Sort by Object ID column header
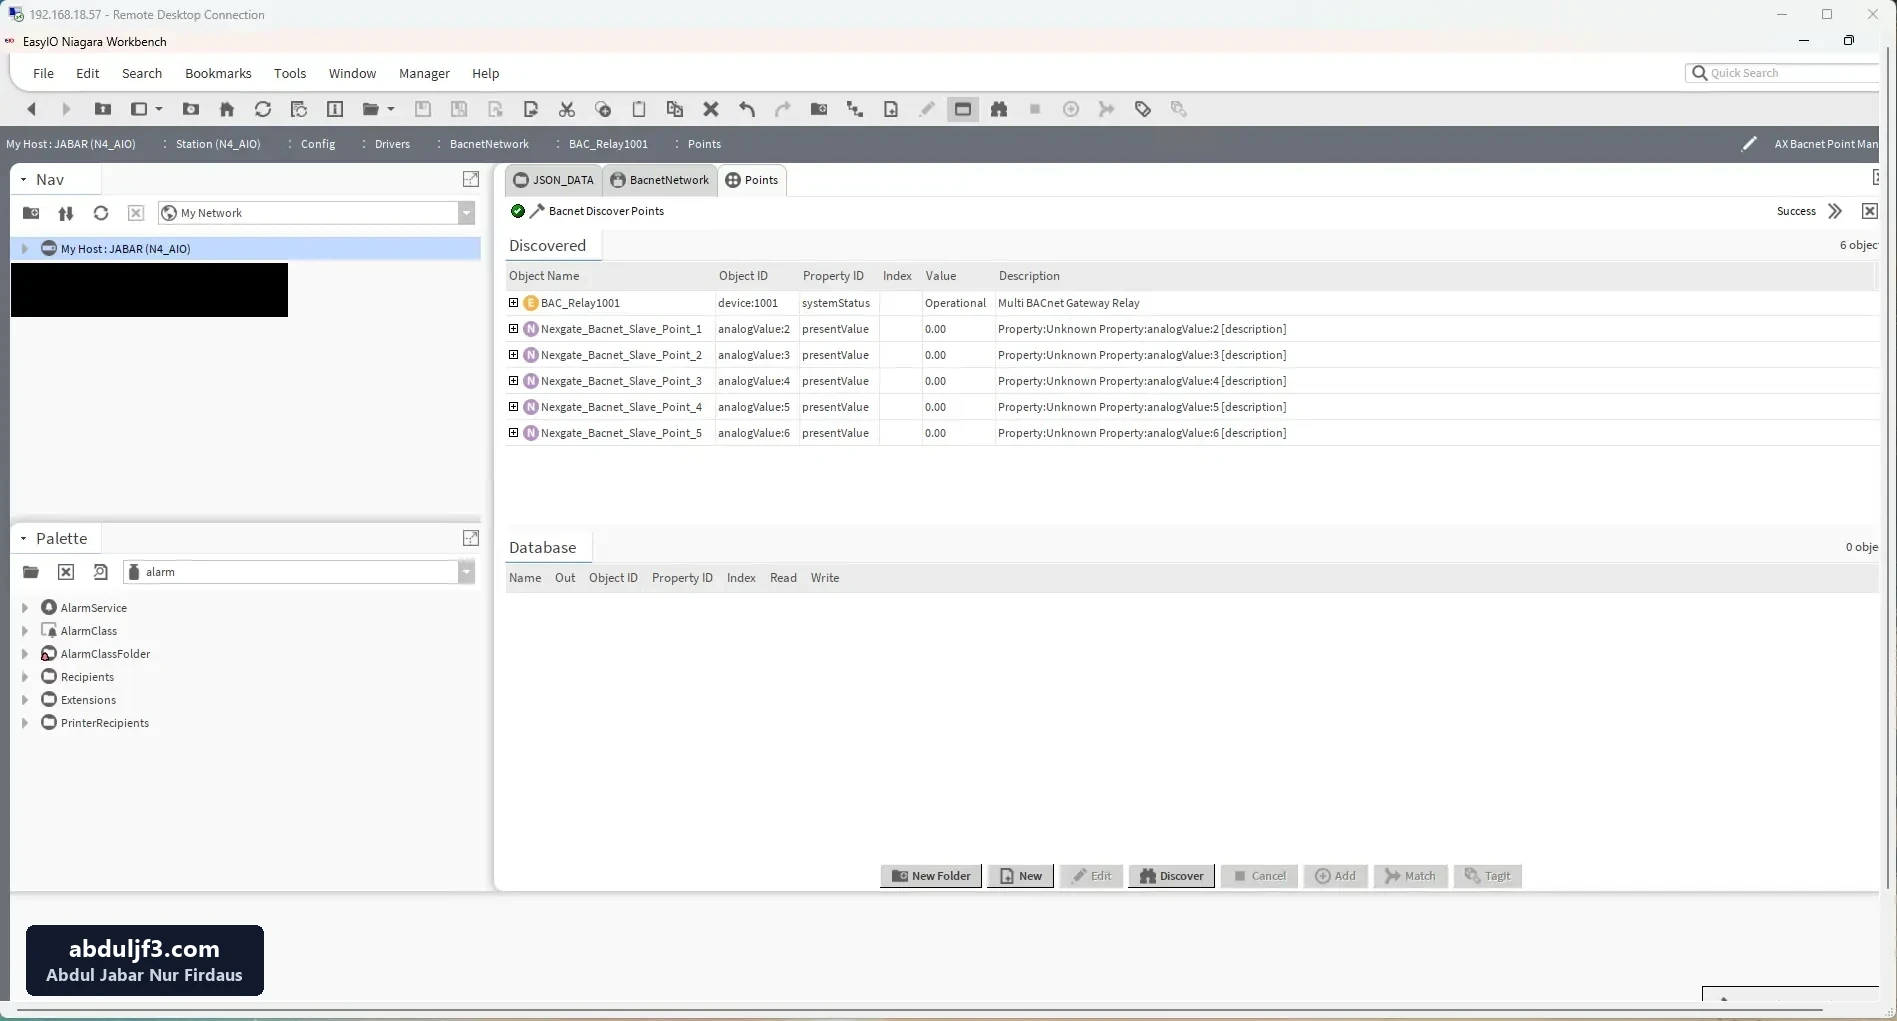 tap(743, 276)
